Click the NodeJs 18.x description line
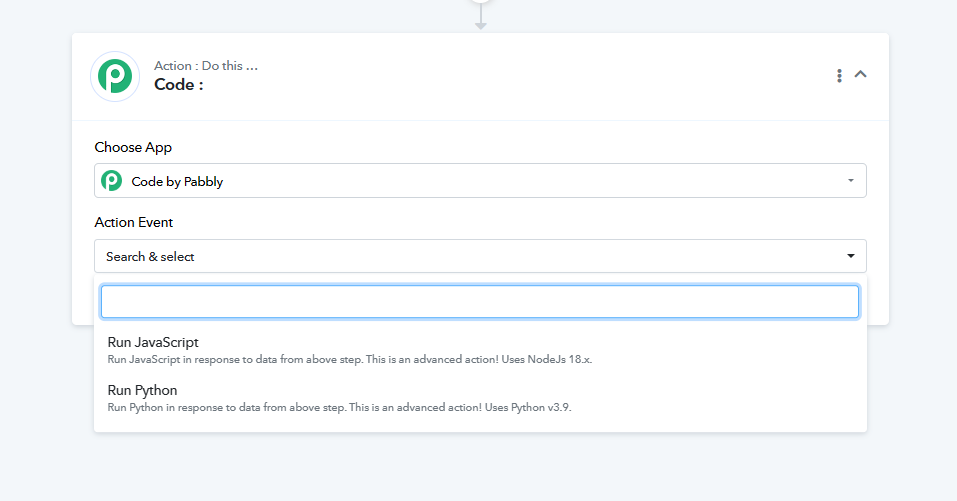 tap(350, 359)
